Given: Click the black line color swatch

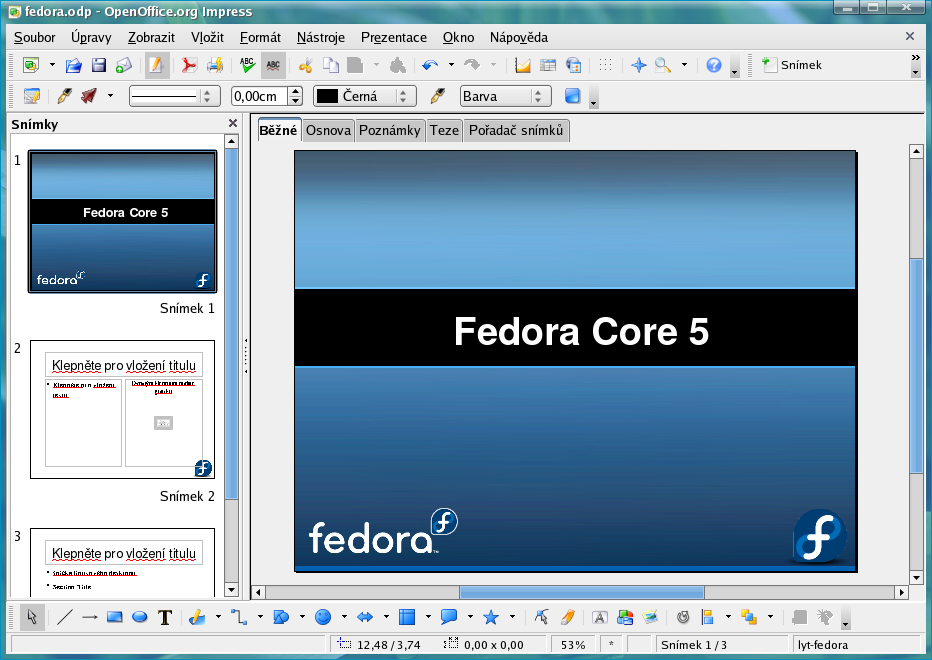Looking at the screenshot, I should point(327,96).
